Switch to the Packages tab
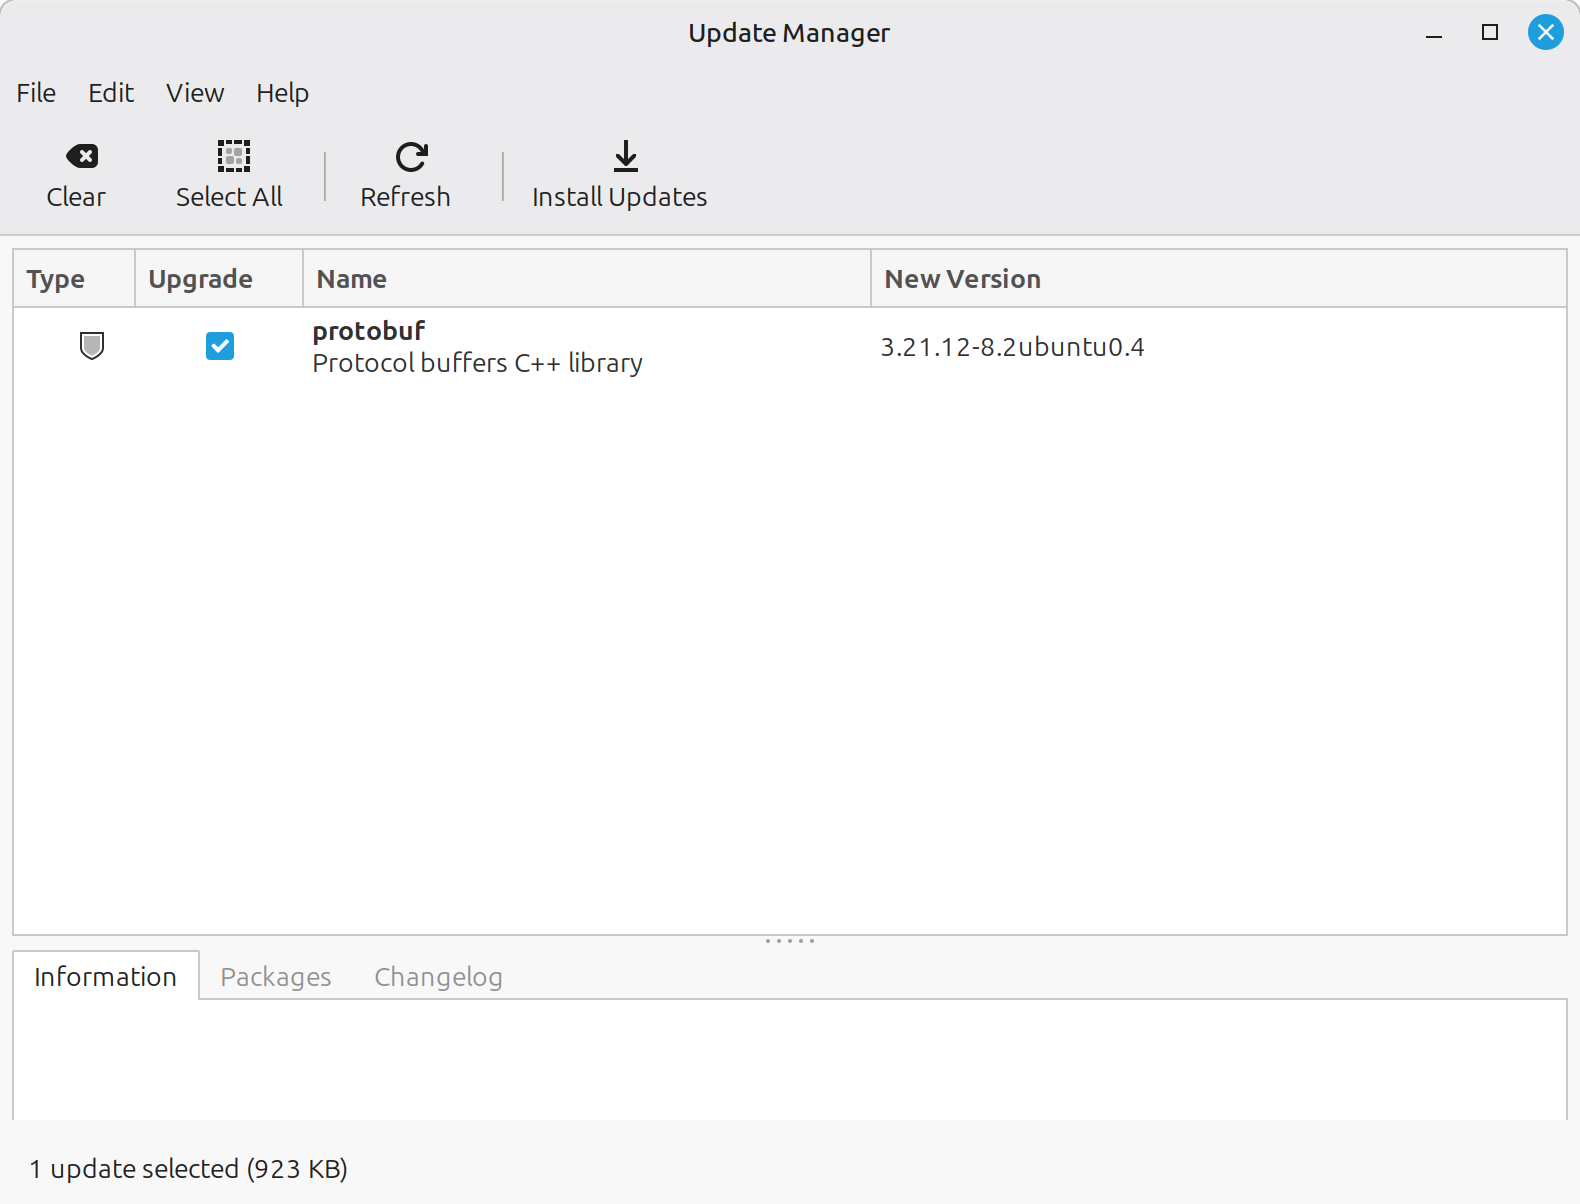Image resolution: width=1580 pixels, height=1204 pixels. (276, 977)
